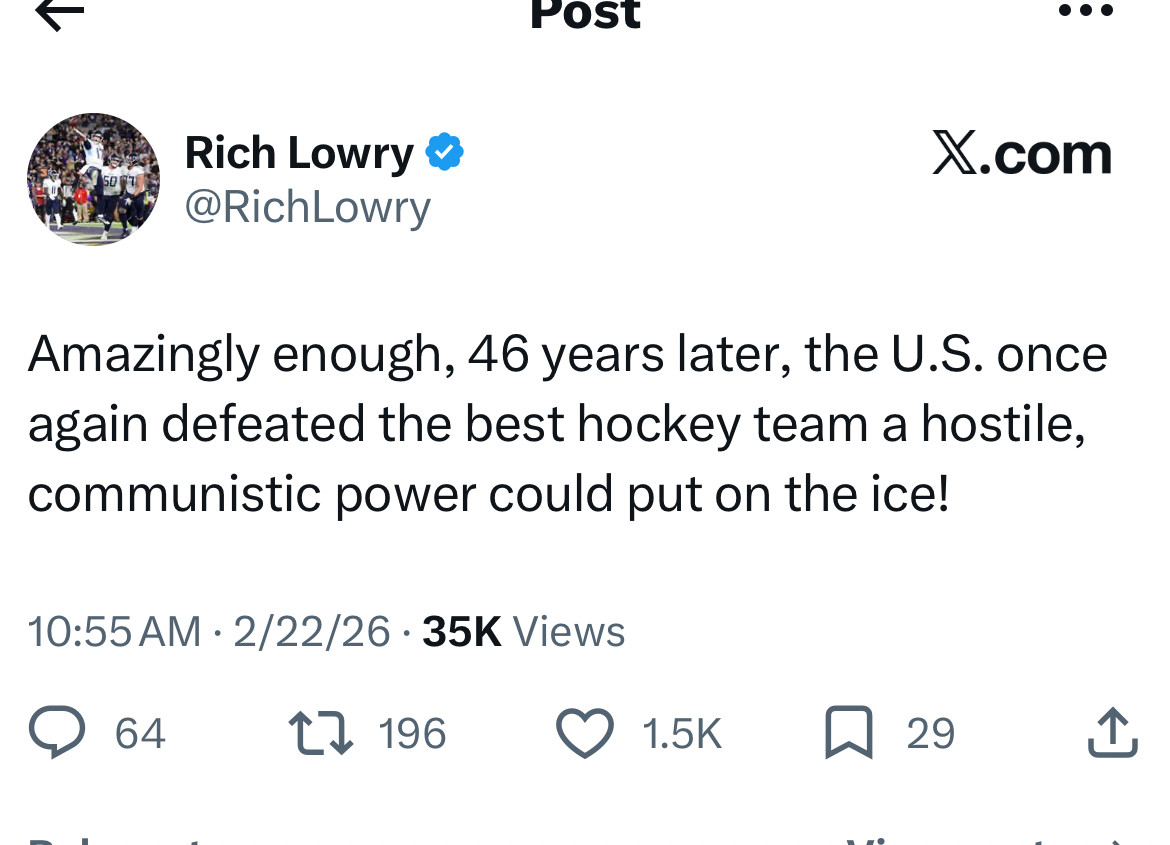Go back using the left arrow
Viewport: 1170px width, 845px height.
point(59,14)
